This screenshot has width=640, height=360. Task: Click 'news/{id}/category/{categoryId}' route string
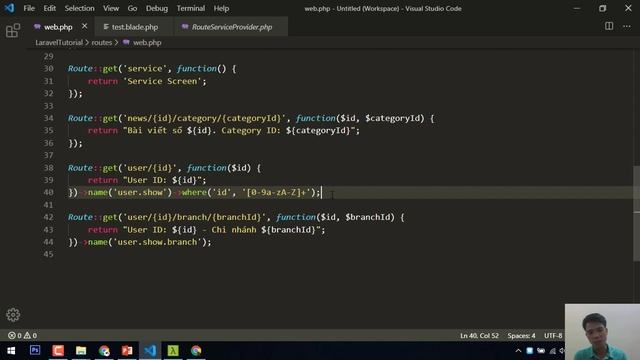tap(204, 118)
